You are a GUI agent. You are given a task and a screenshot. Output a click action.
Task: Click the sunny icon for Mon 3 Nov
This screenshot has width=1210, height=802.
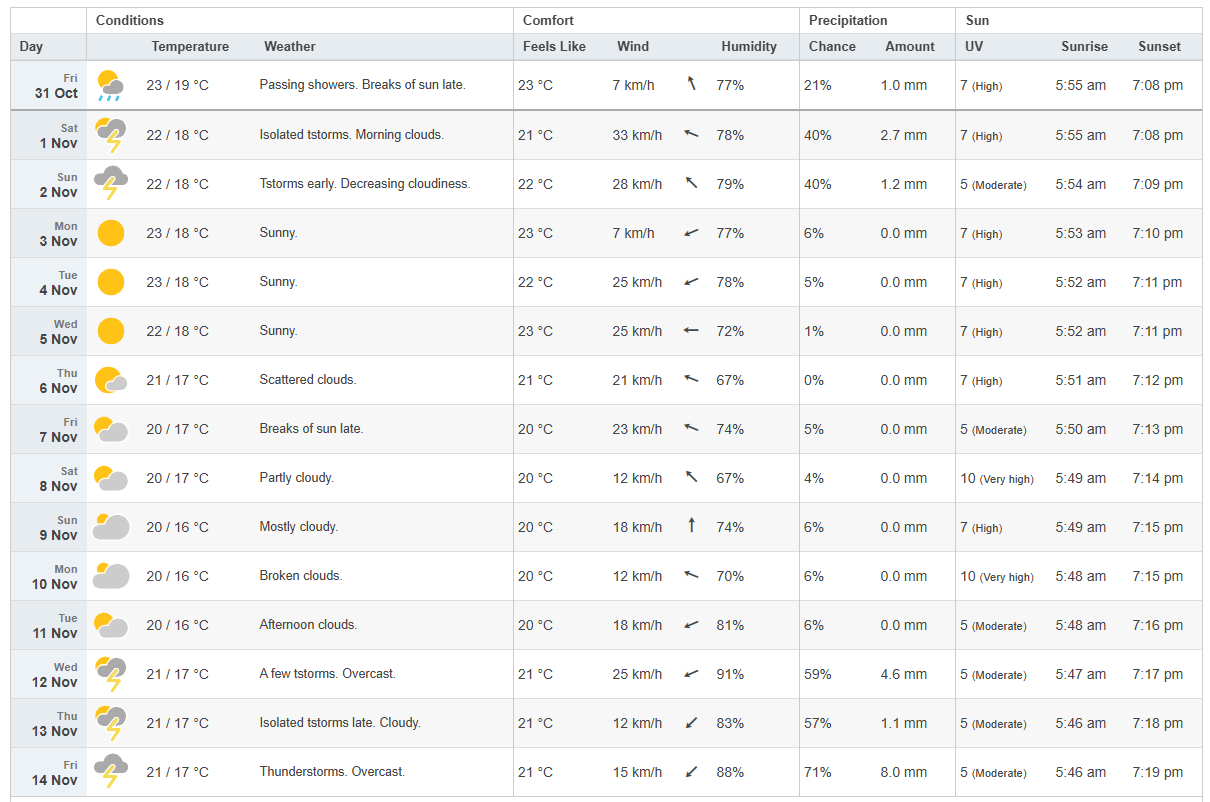110,233
